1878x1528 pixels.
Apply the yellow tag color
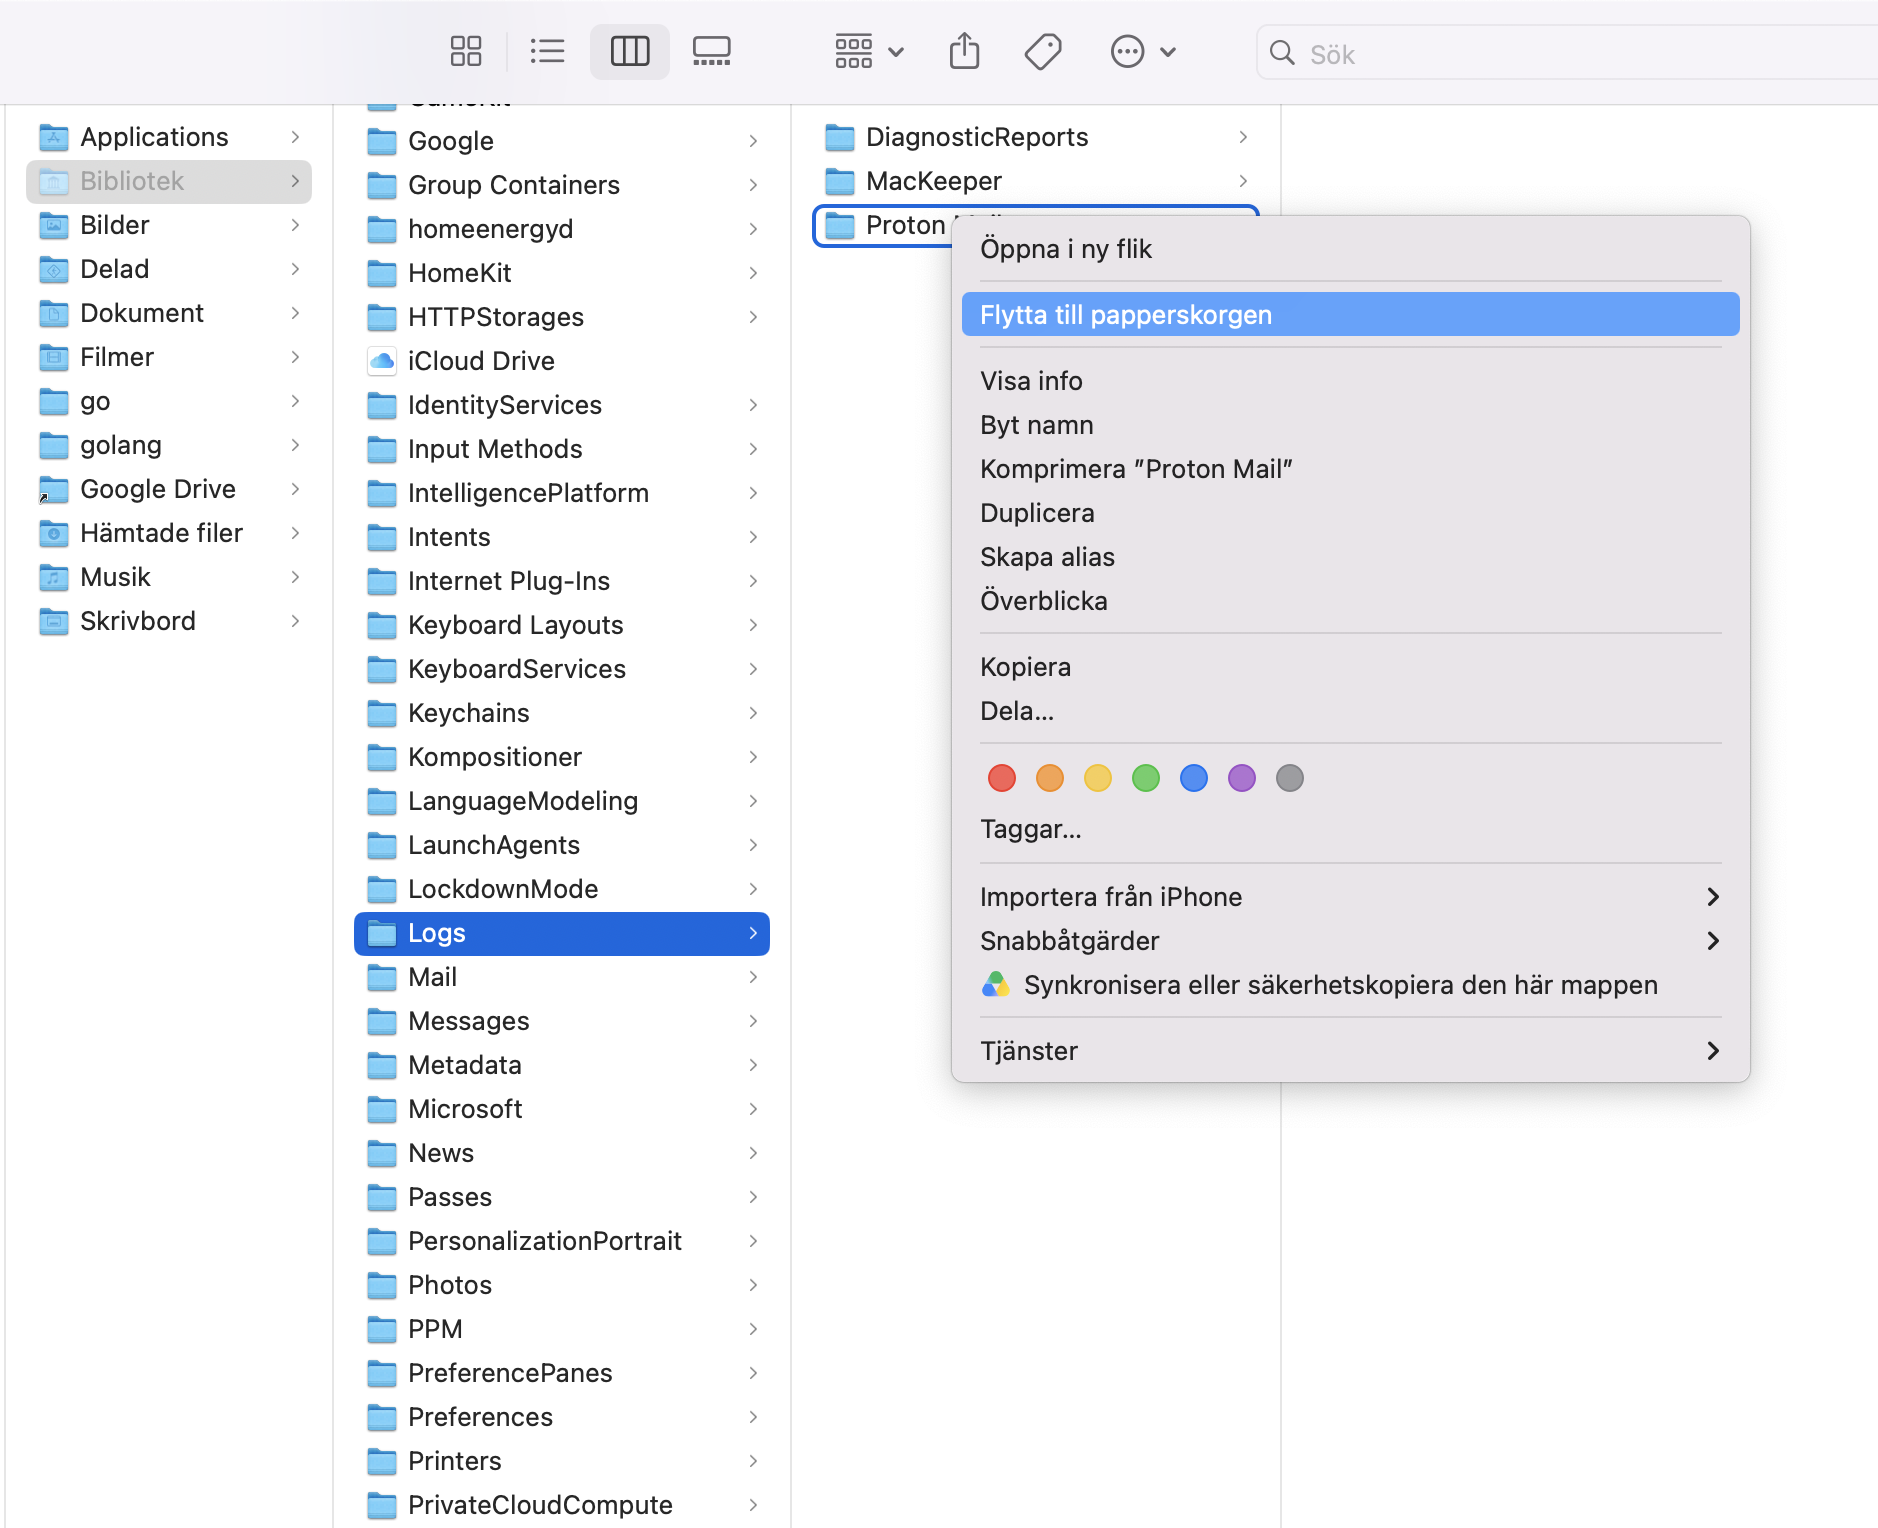coord(1098,778)
